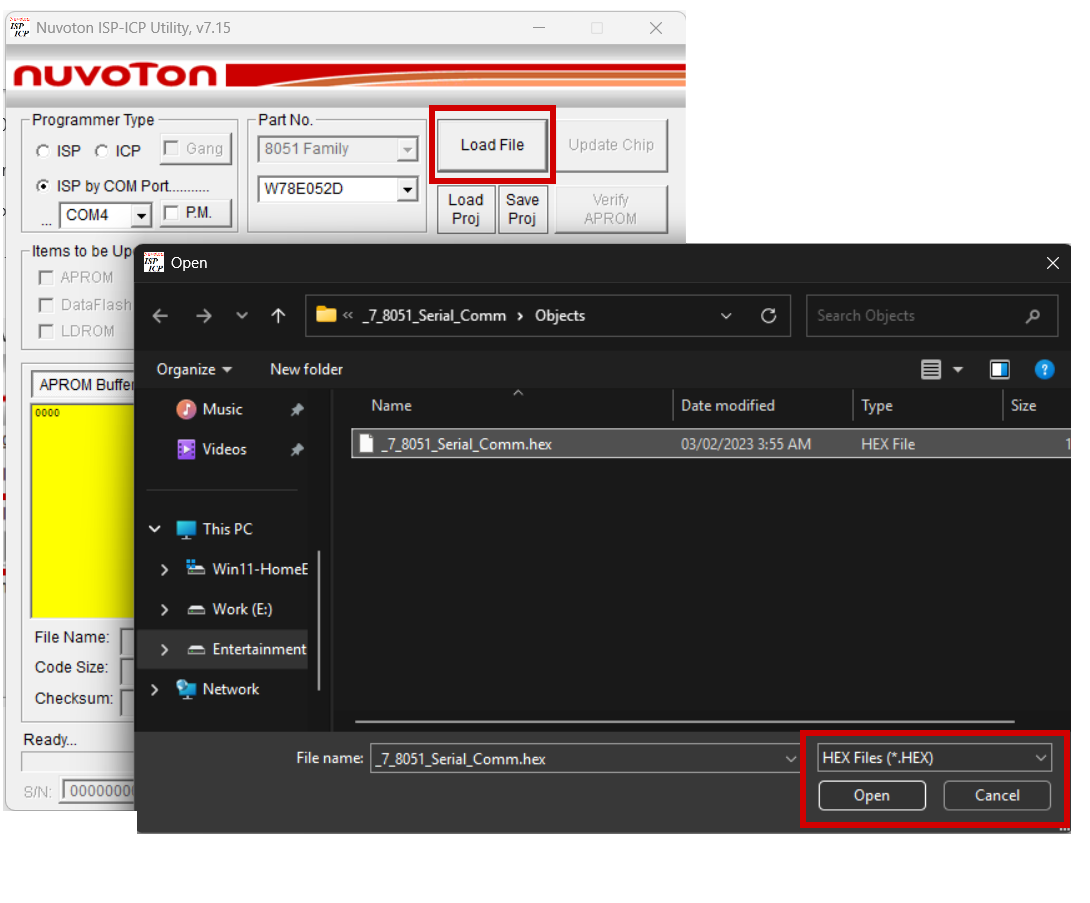Expand Entertainment drive node
Viewport: 1090px width, 903px height.
pyautogui.click(x=164, y=649)
